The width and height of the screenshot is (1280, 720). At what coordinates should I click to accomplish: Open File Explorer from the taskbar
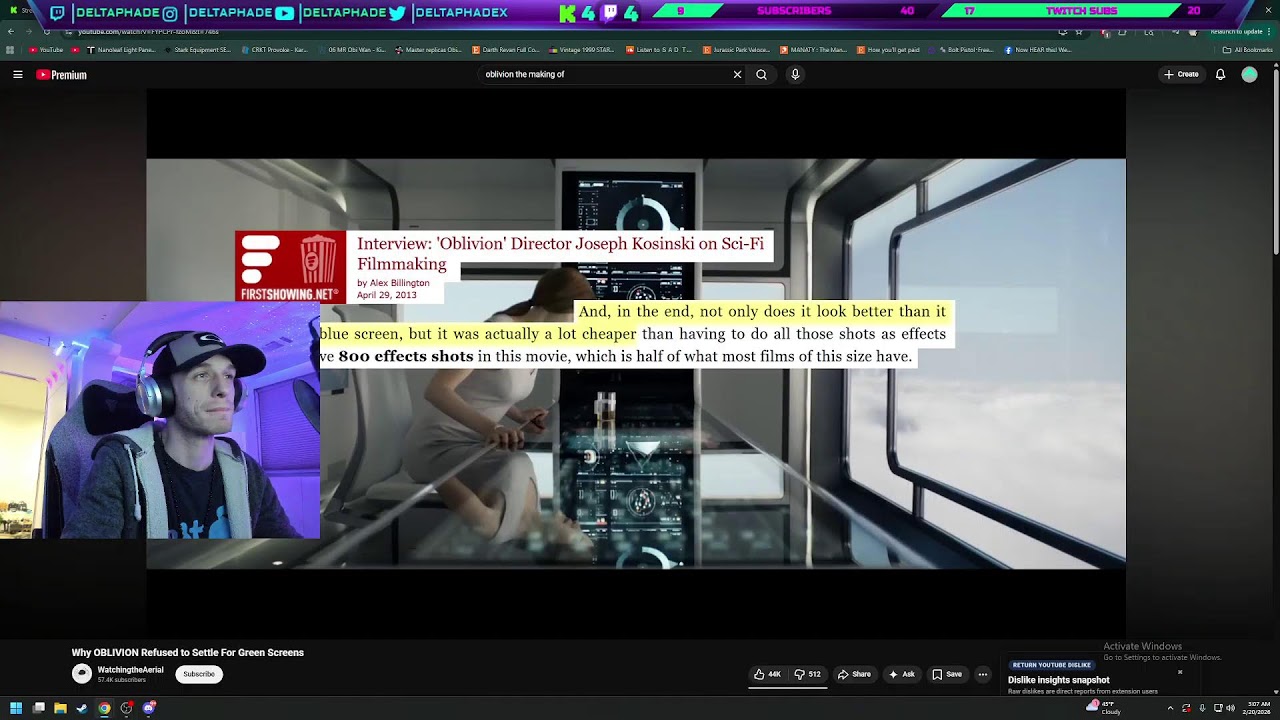pyautogui.click(x=60, y=708)
